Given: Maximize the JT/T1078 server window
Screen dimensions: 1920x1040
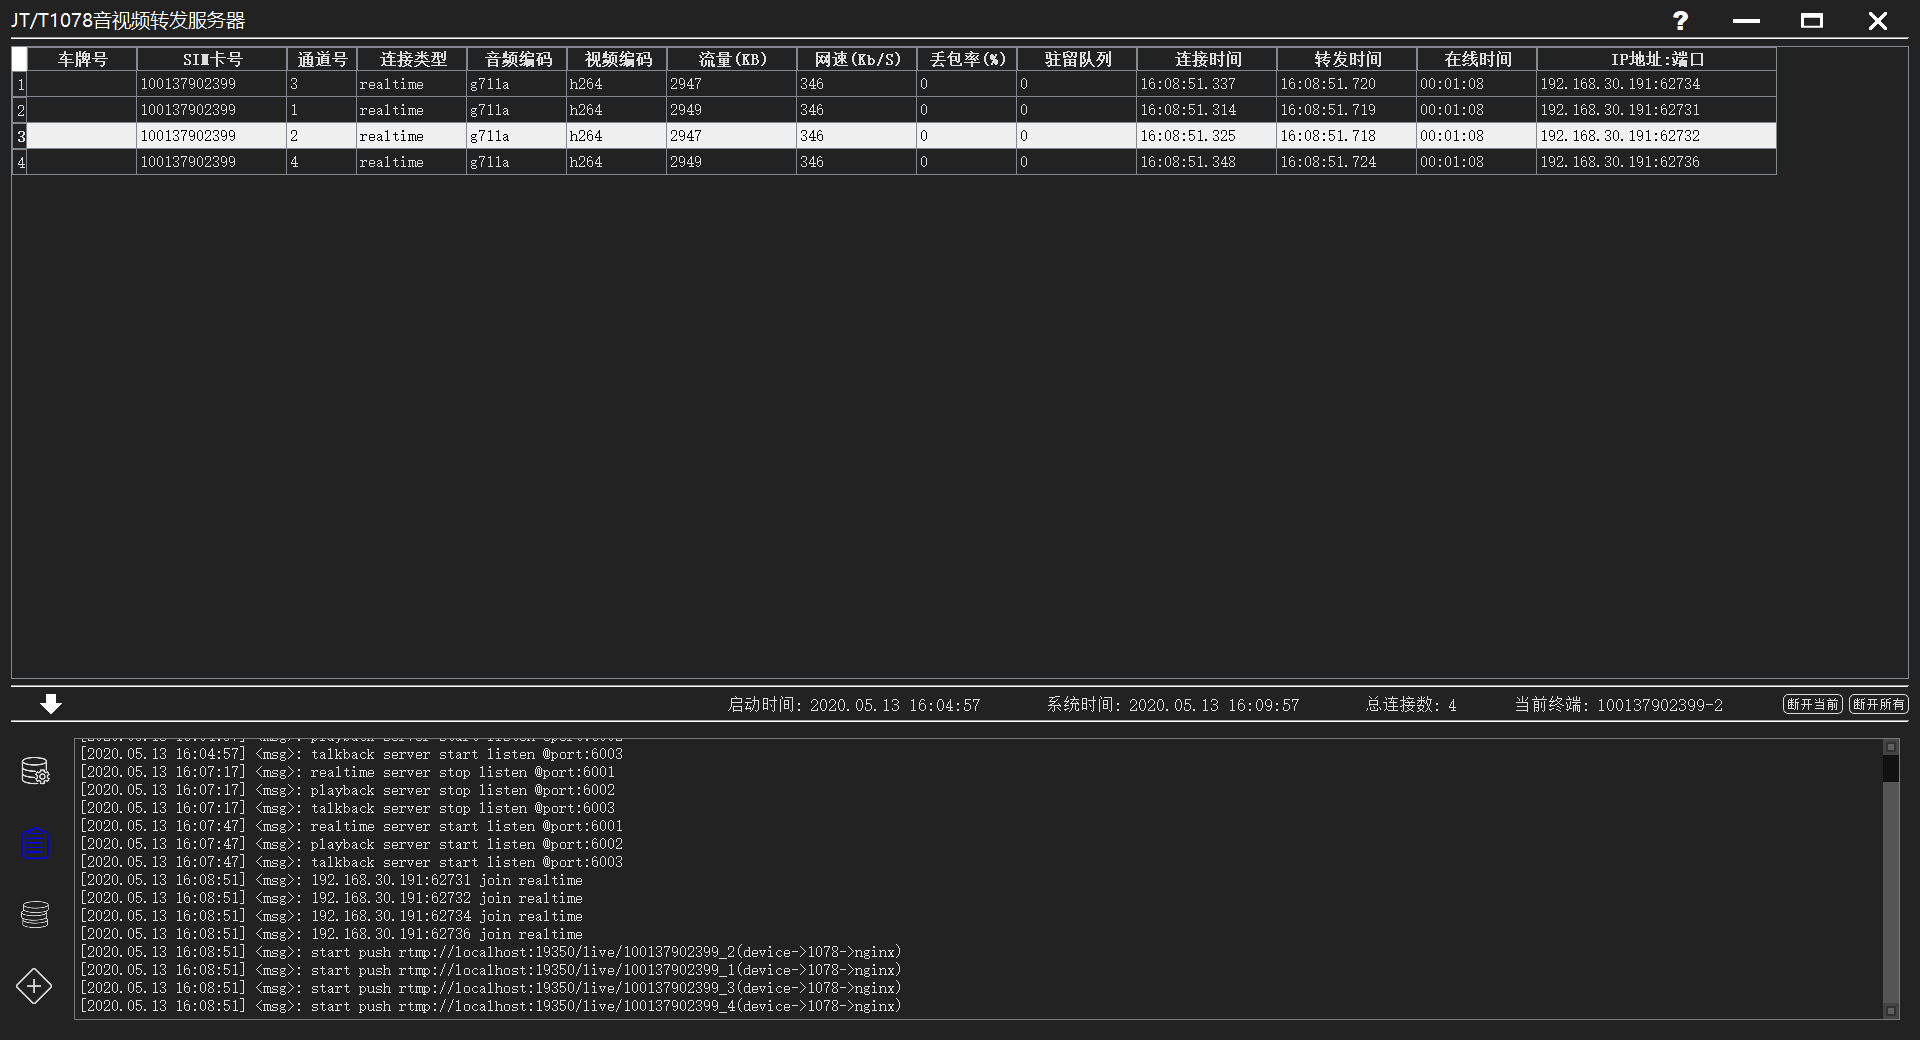Looking at the screenshot, I should coord(1812,20).
